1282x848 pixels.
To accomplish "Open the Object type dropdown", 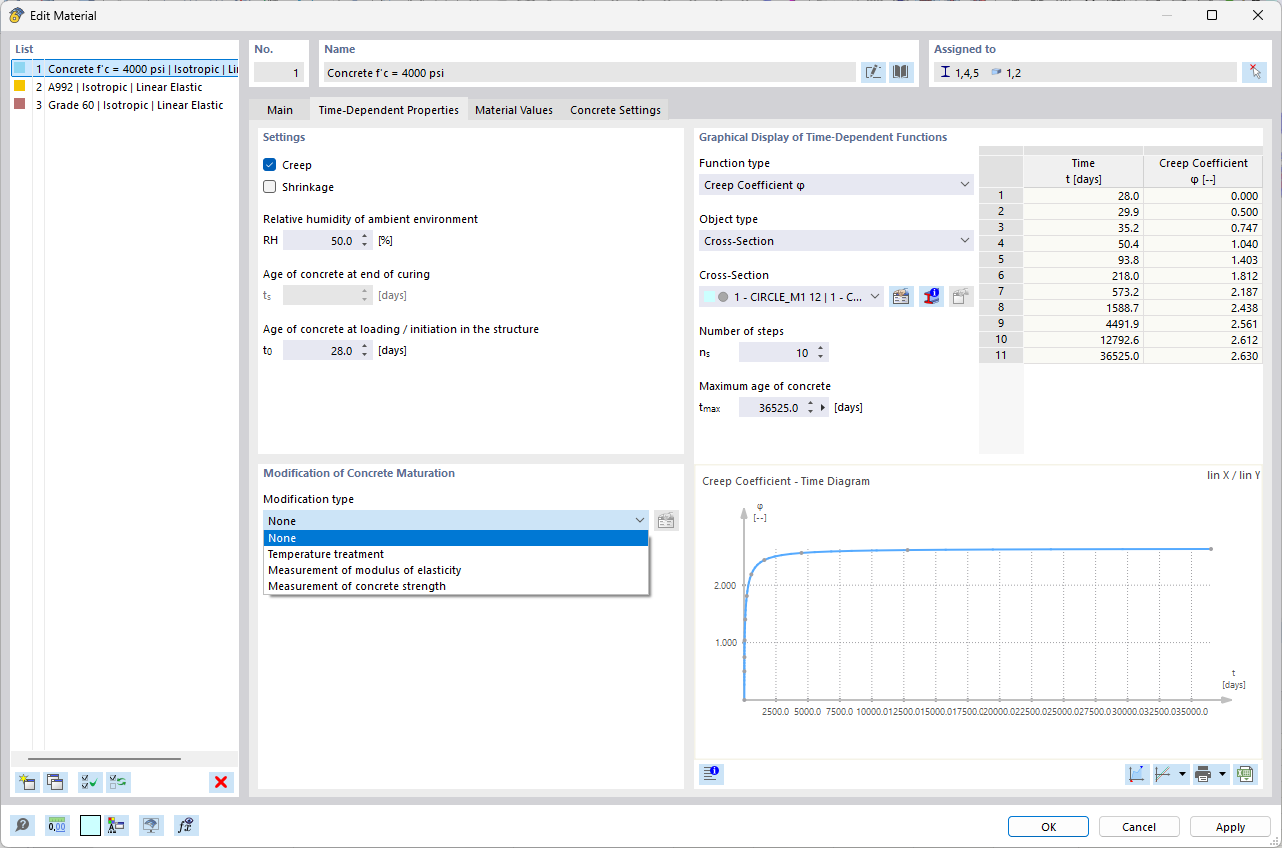I will 836,241.
